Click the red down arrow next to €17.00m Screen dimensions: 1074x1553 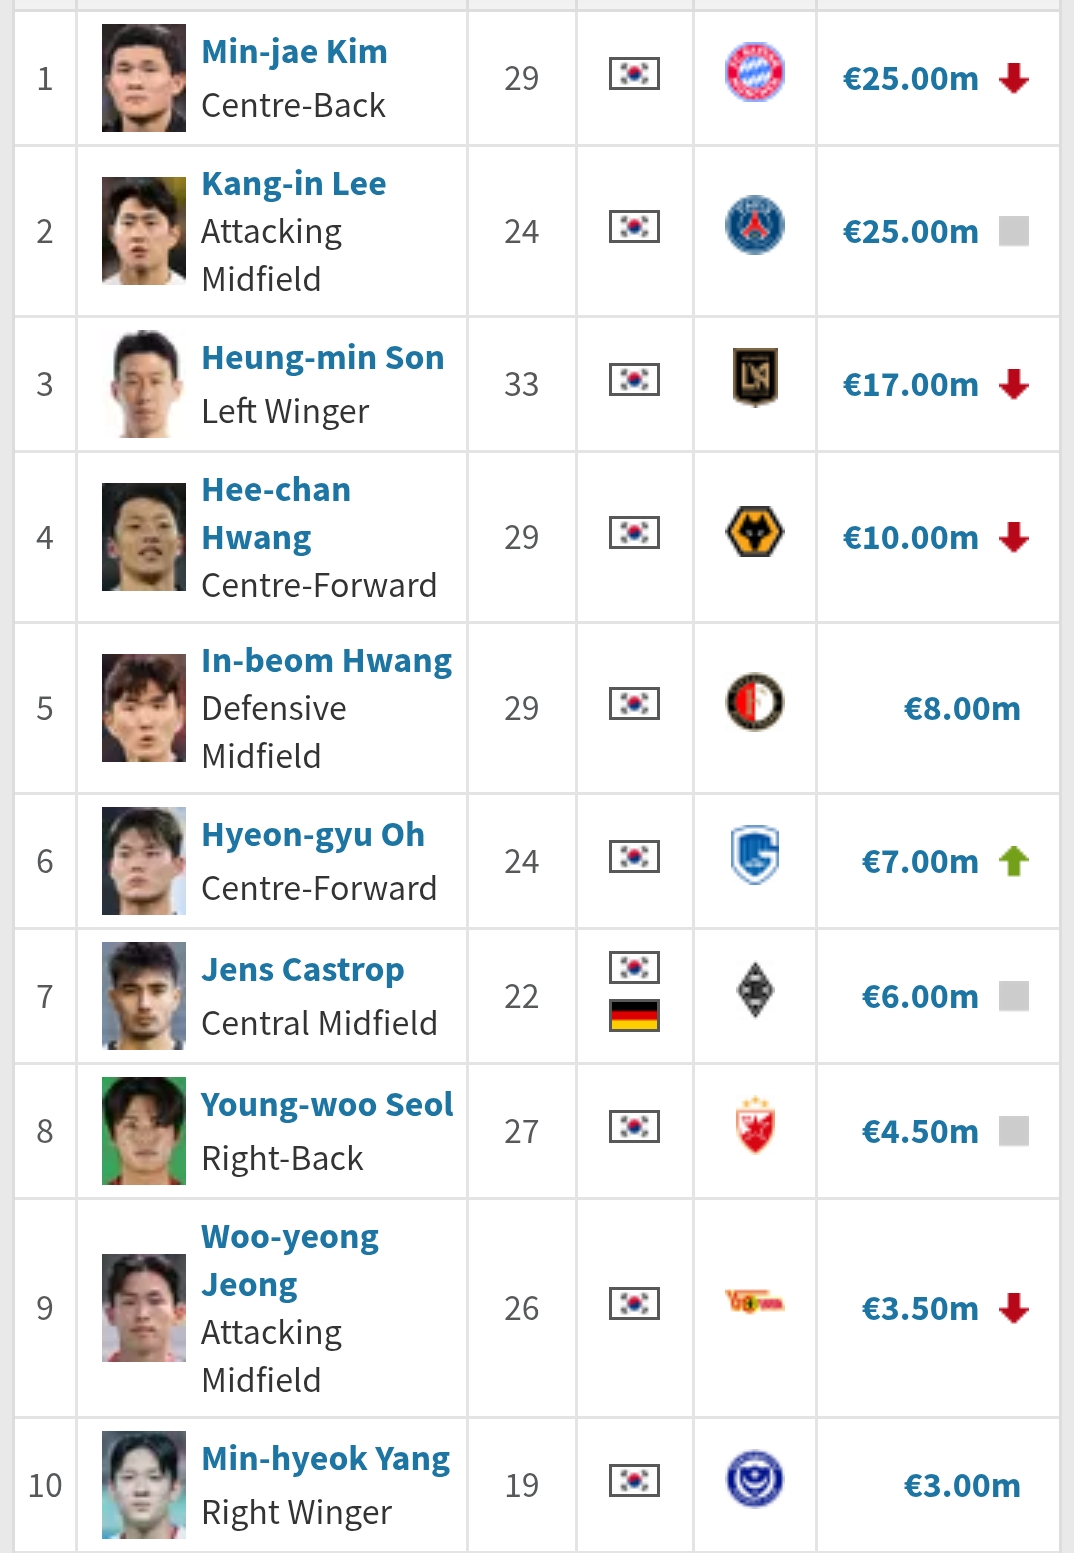click(1014, 384)
